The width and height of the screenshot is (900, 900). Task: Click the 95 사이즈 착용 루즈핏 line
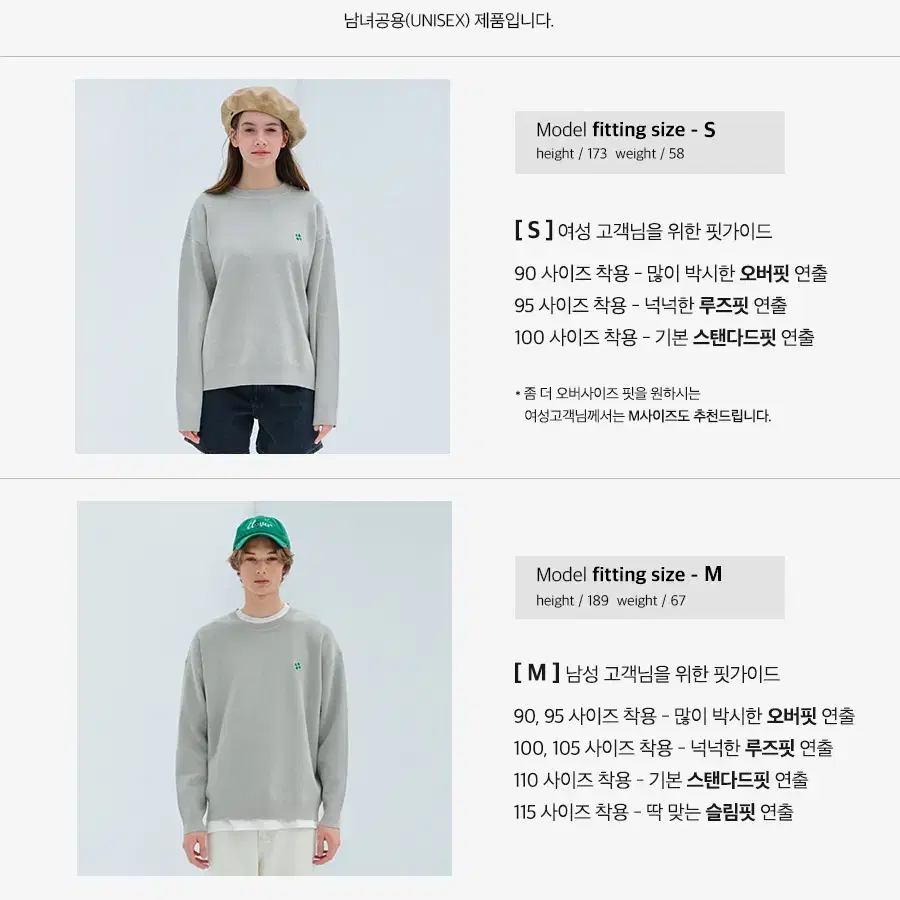(650, 305)
